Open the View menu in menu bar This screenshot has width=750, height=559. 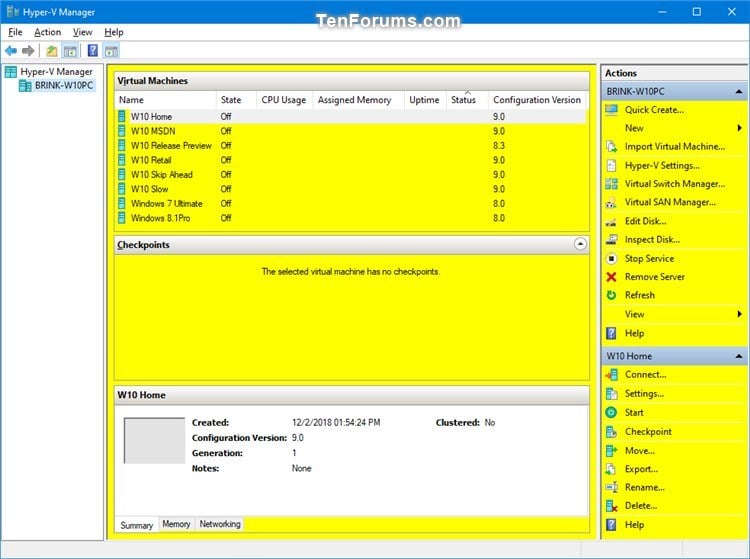tap(82, 32)
